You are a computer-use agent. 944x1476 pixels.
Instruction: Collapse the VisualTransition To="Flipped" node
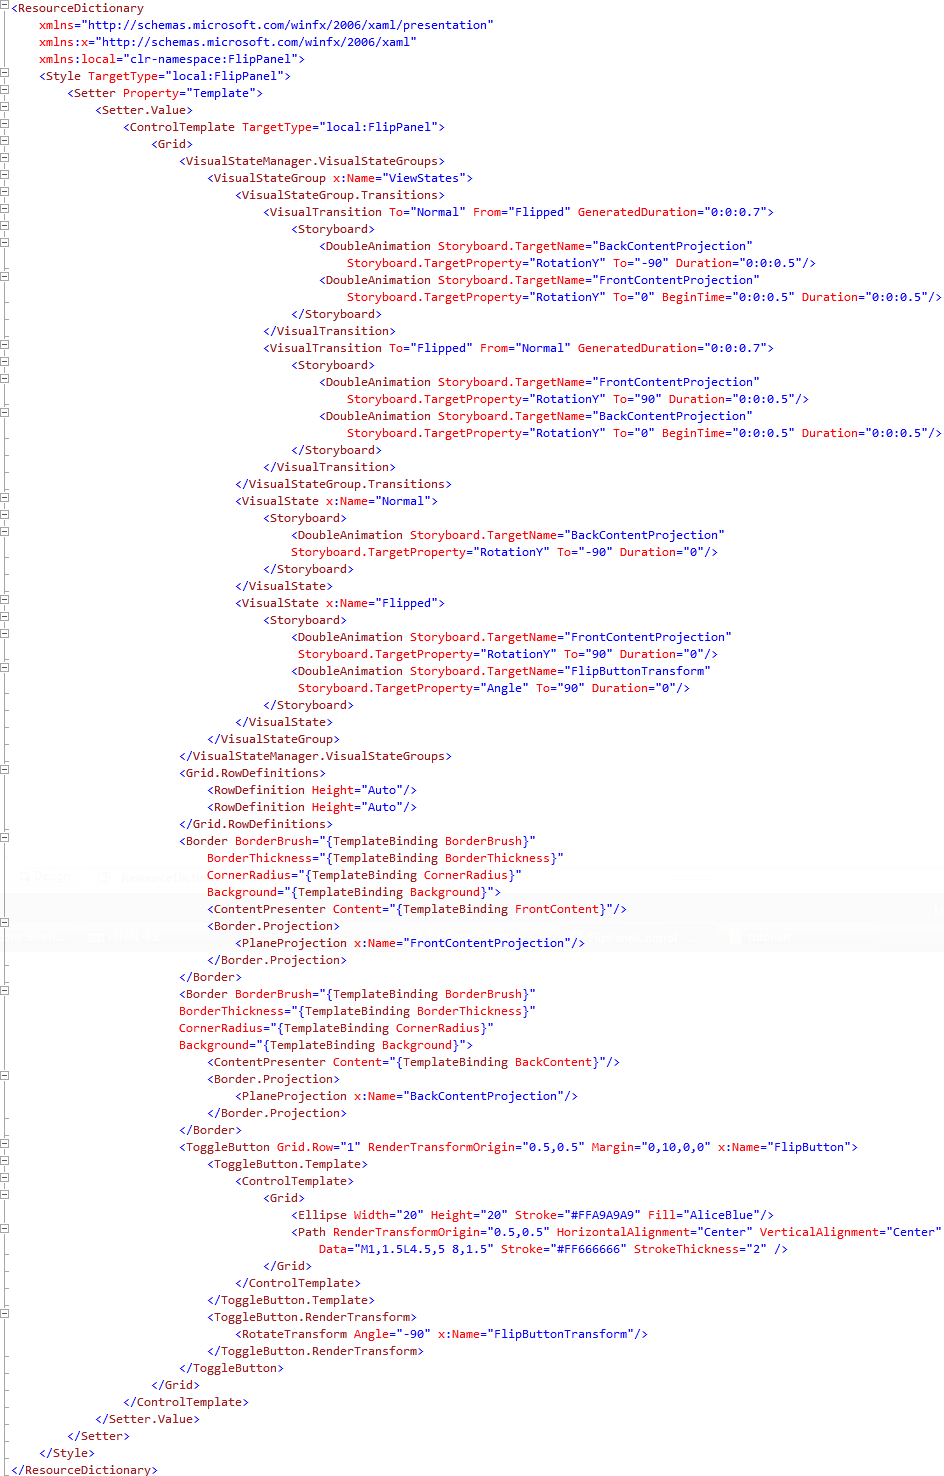coord(5,345)
